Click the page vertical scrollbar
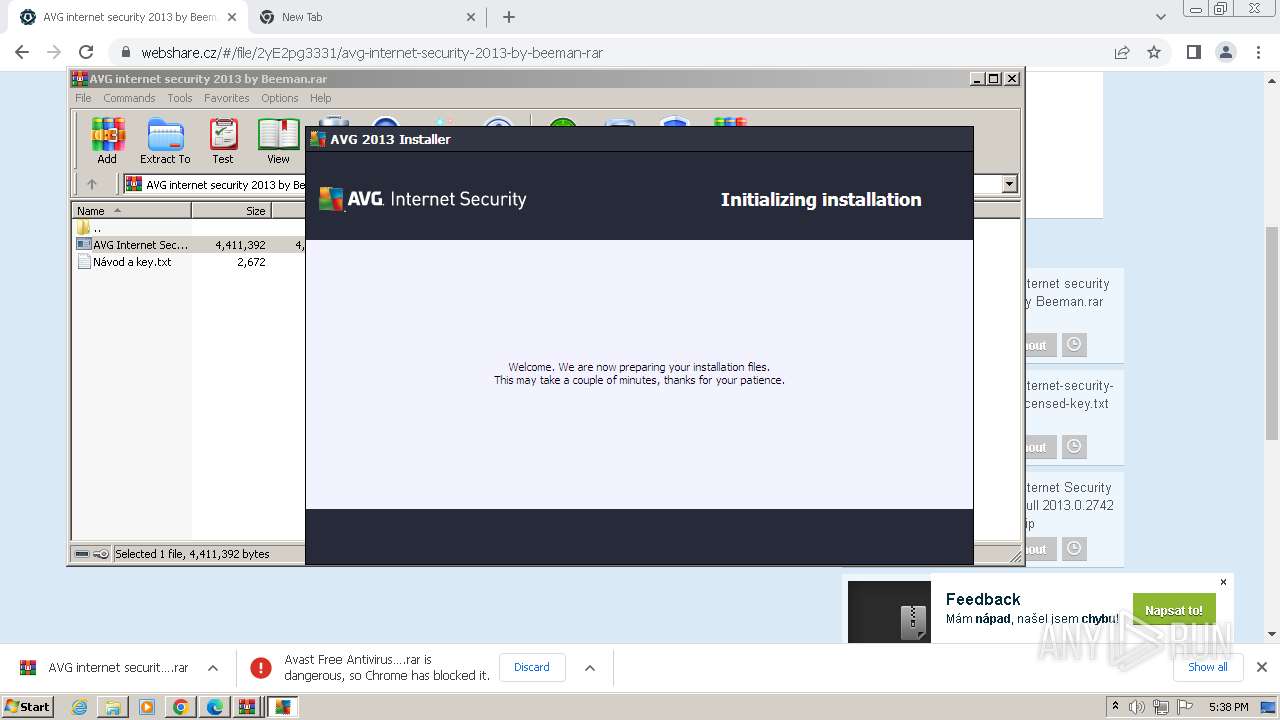The image size is (1280, 720). click(1272, 334)
